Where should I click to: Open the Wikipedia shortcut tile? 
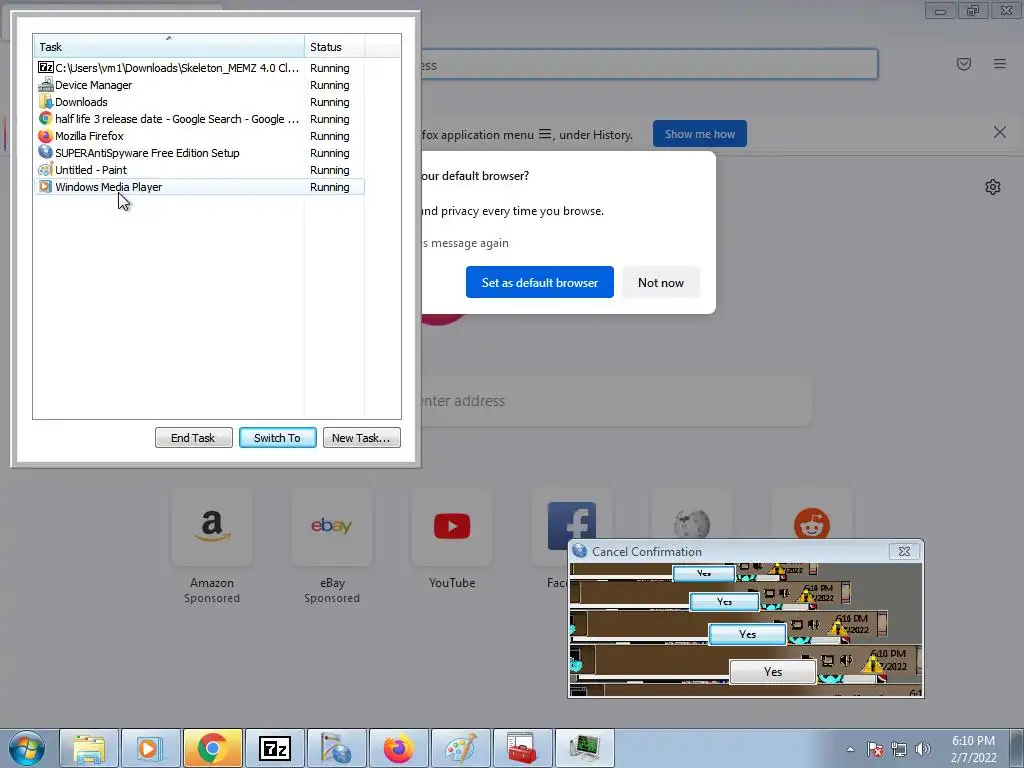(x=692, y=516)
